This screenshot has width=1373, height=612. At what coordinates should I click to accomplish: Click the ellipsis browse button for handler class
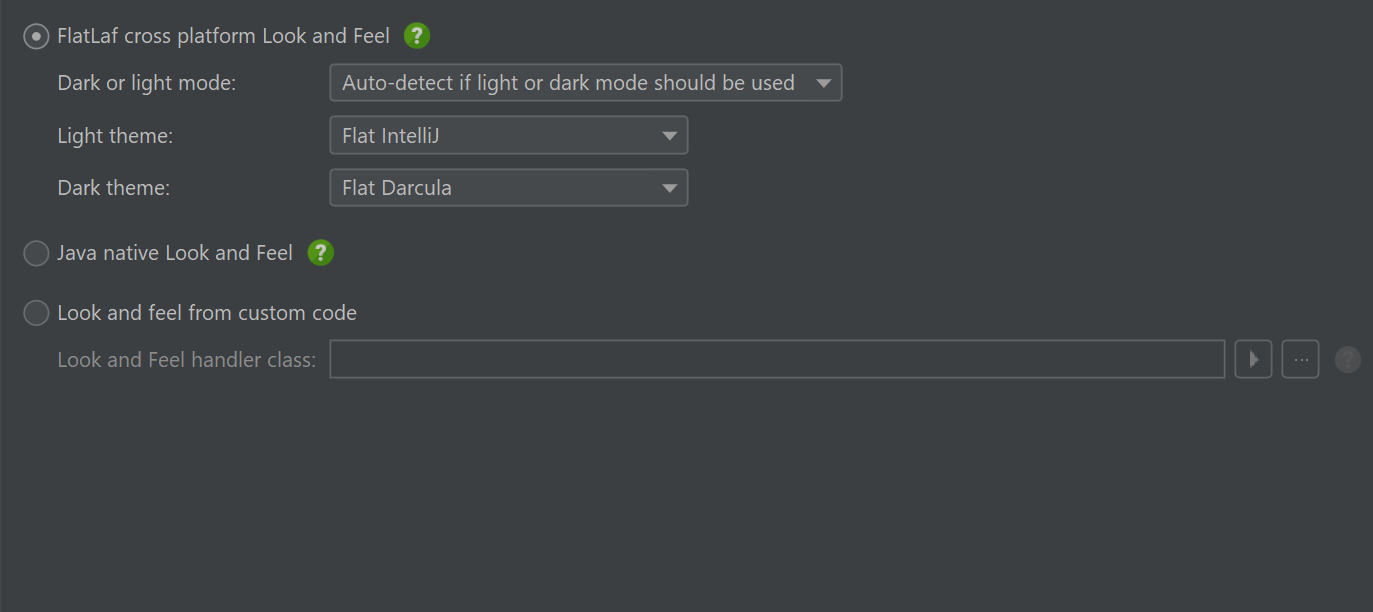click(1300, 360)
